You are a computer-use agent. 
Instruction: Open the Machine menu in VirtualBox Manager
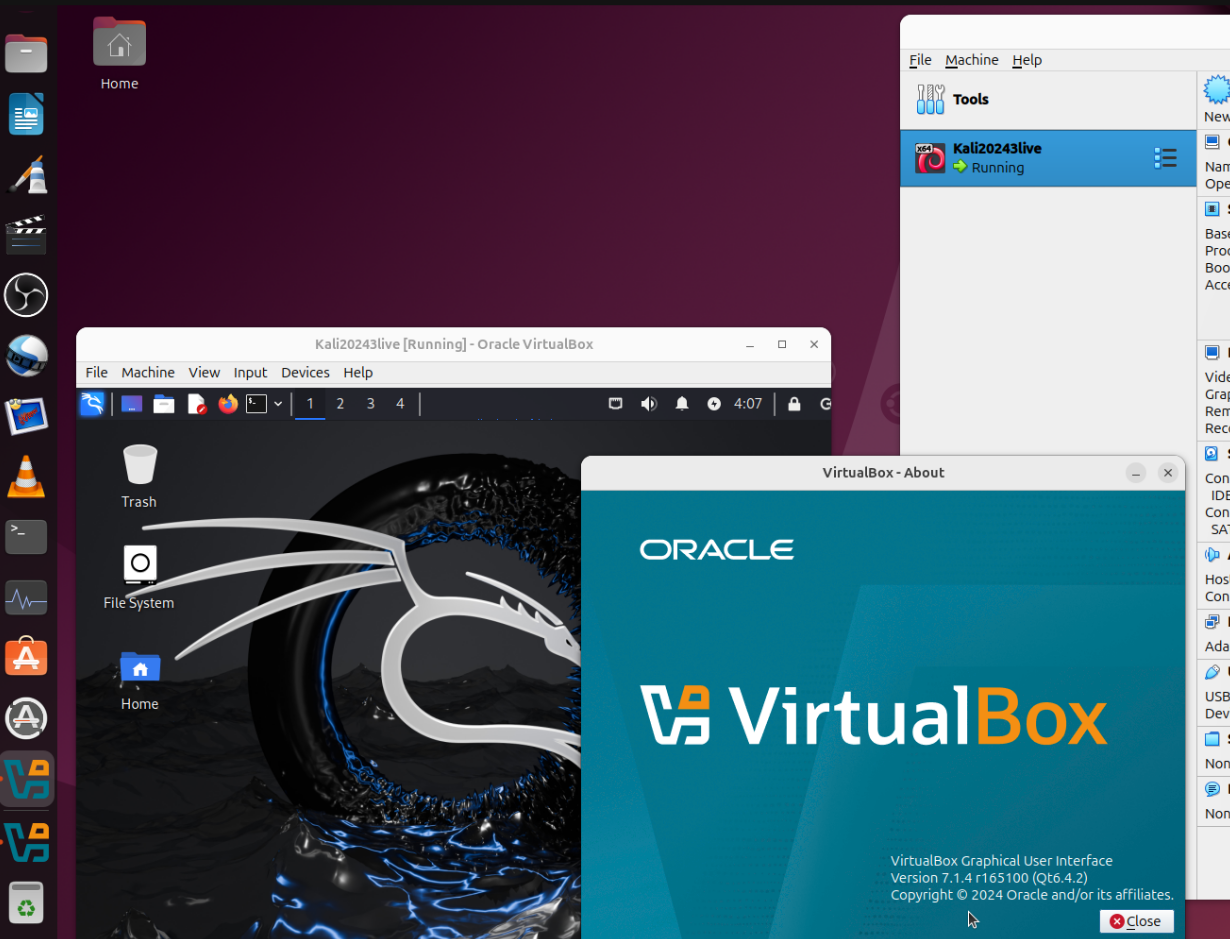click(x=971, y=60)
